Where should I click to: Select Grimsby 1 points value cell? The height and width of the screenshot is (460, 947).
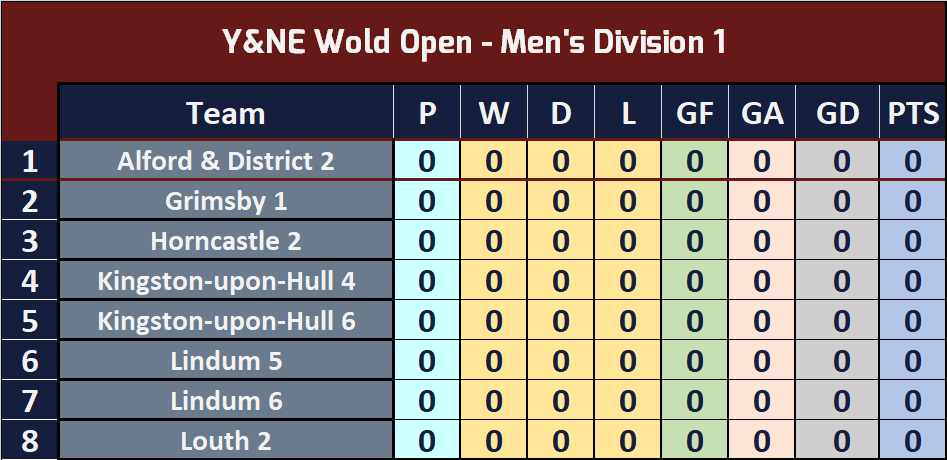913,201
